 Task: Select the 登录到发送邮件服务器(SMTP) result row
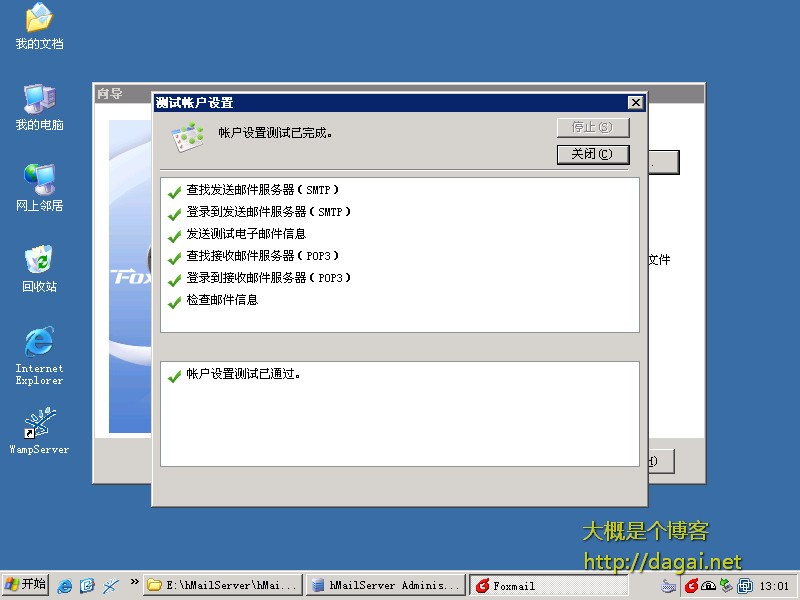[x=268, y=212]
